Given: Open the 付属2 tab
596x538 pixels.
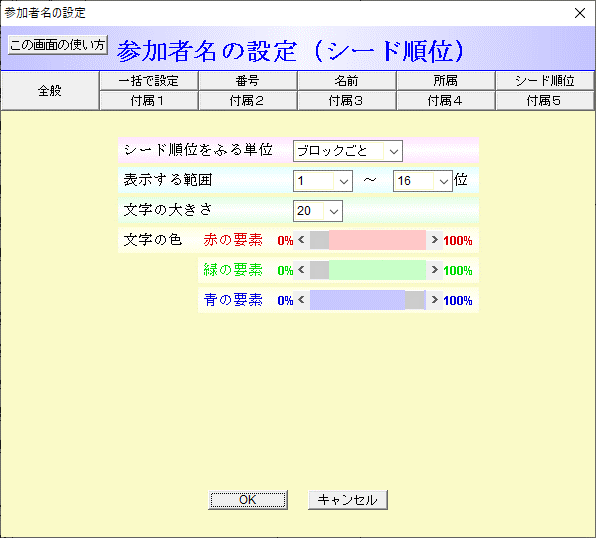Looking at the screenshot, I should (247, 101).
